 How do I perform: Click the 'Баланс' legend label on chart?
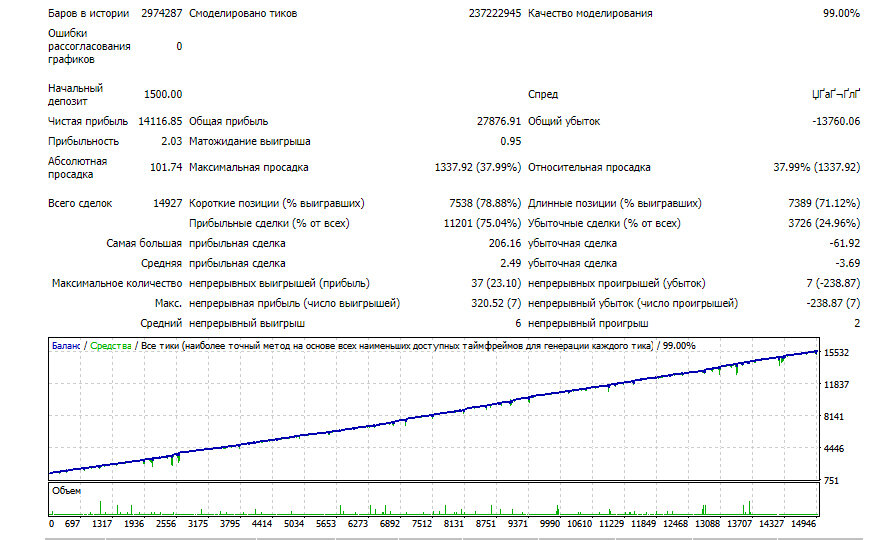[x=66, y=345]
